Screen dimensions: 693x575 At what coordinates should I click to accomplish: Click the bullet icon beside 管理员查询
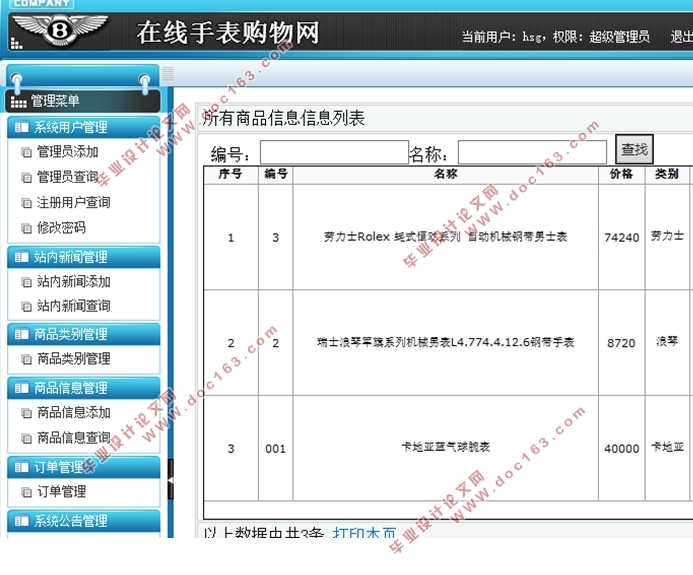(27, 178)
